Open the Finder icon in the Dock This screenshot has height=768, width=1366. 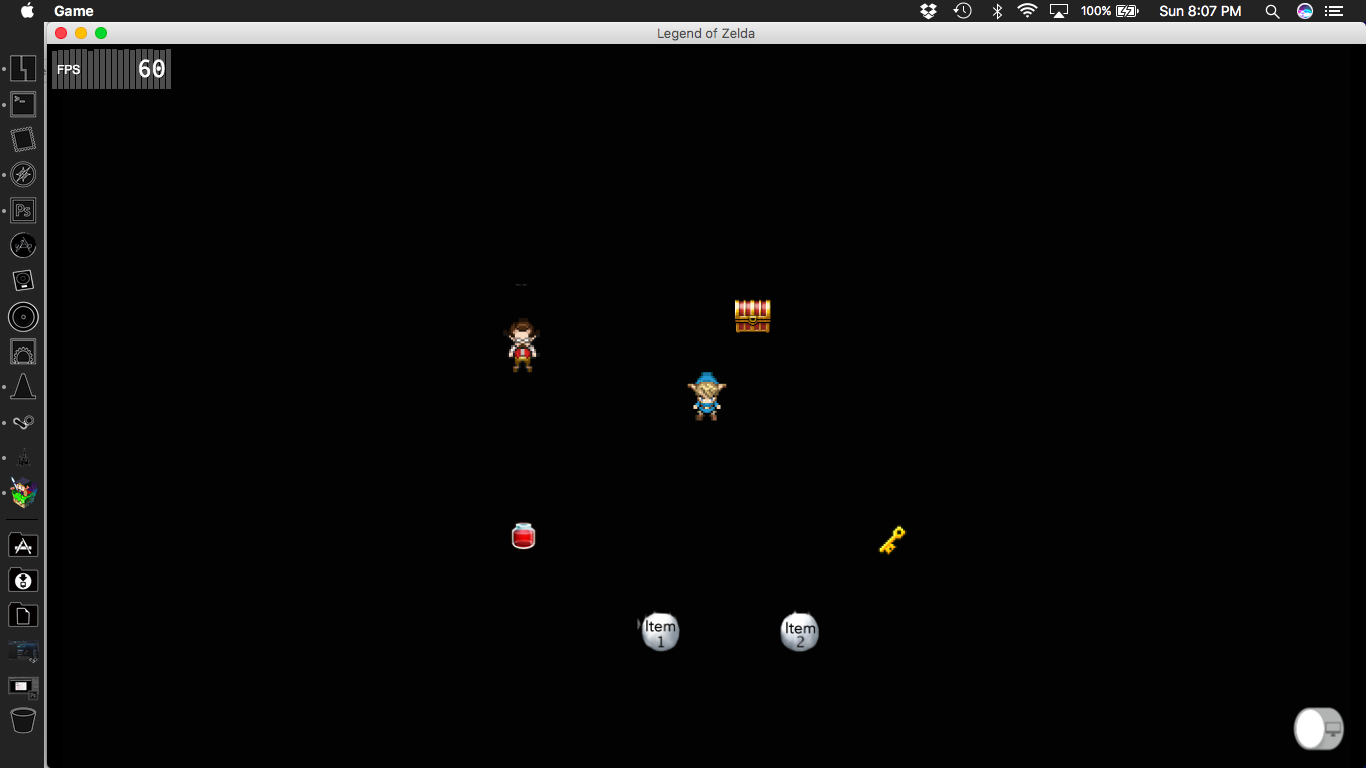pyautogui.click(x=23, y=68)
